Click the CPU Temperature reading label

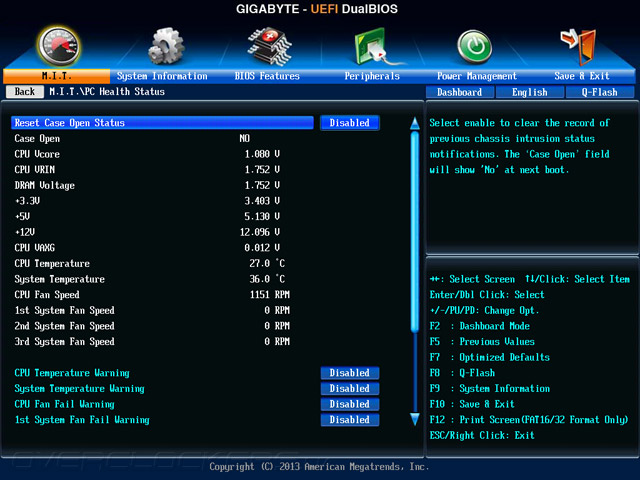tap(52, 264)
